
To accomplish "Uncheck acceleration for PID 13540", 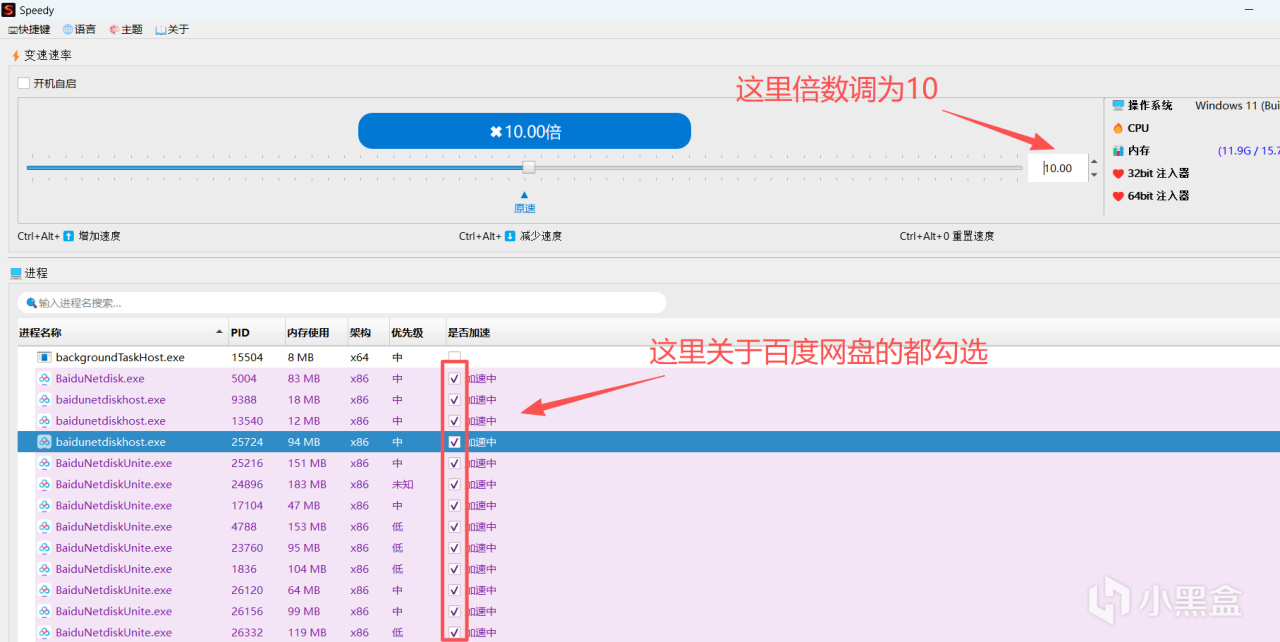I will (x=455, y=421).
